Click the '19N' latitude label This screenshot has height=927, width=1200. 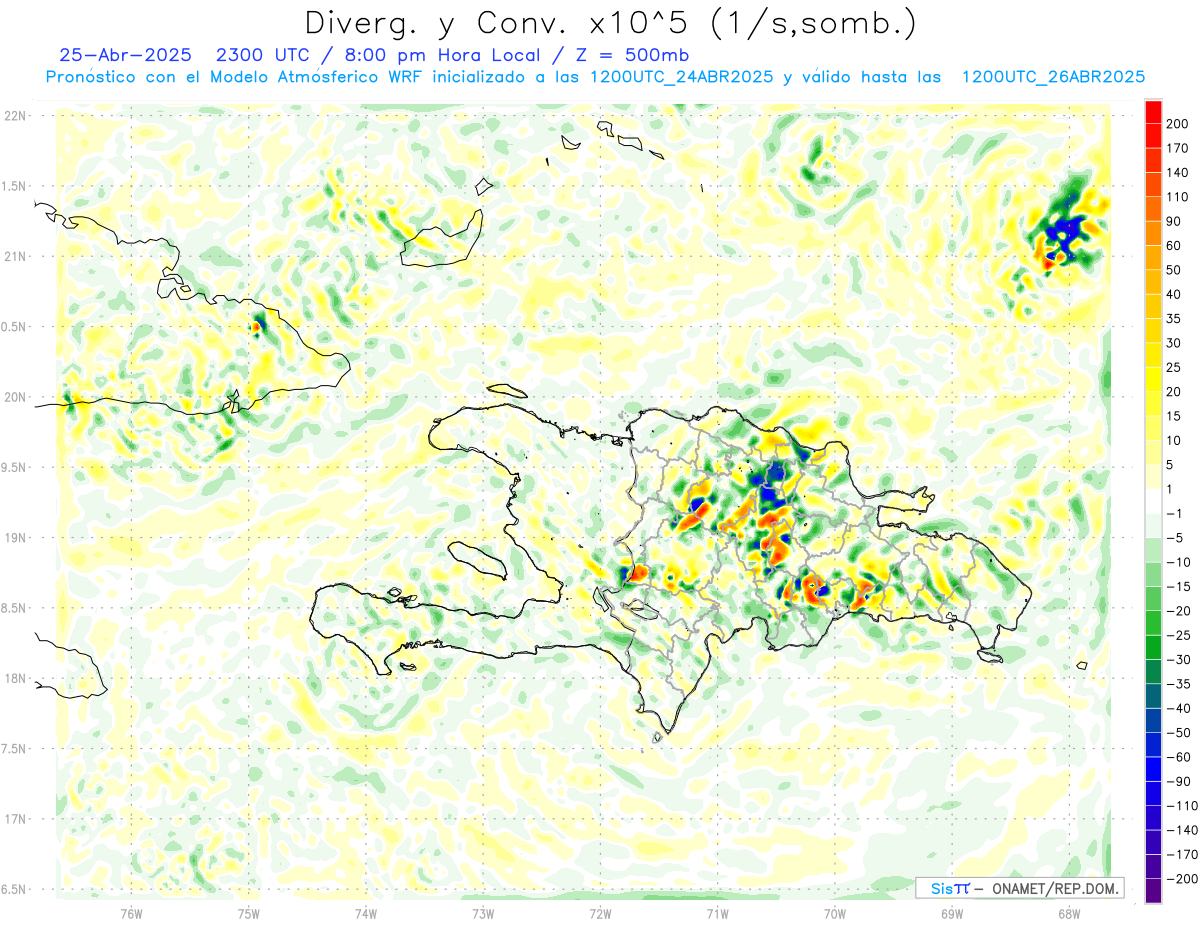[x=14, y=538]
